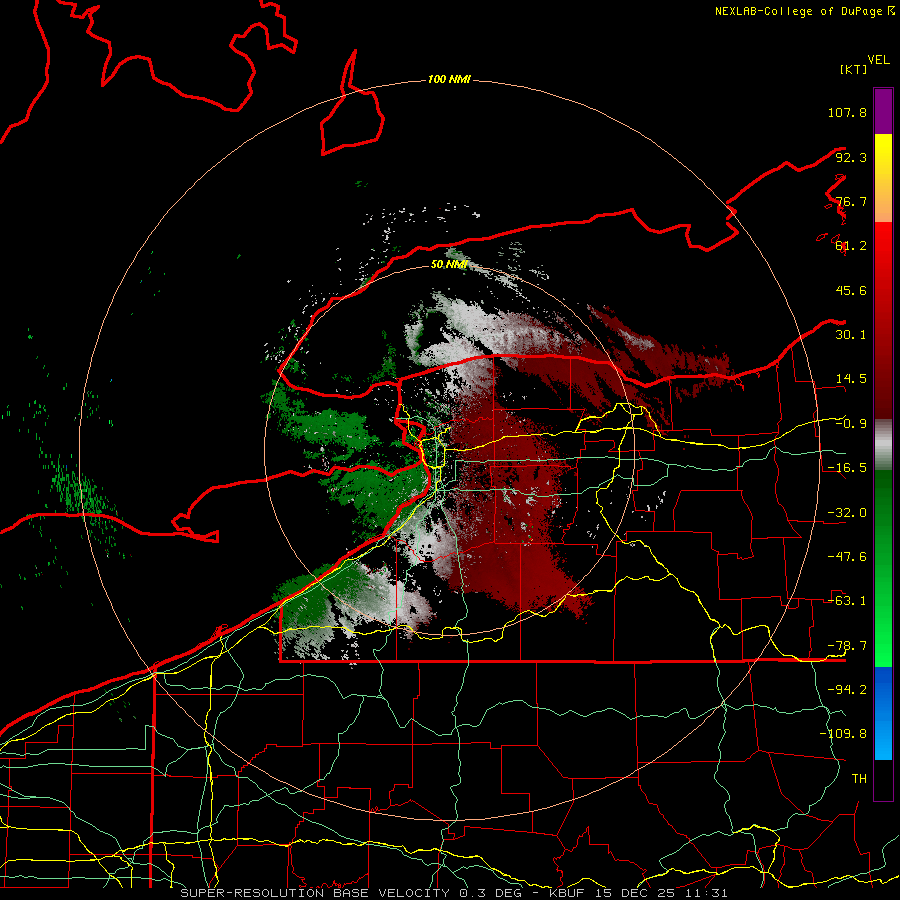Click the Super-Resolution Base Velocity caption
900x900 pixels.
[x=453, y=893]
